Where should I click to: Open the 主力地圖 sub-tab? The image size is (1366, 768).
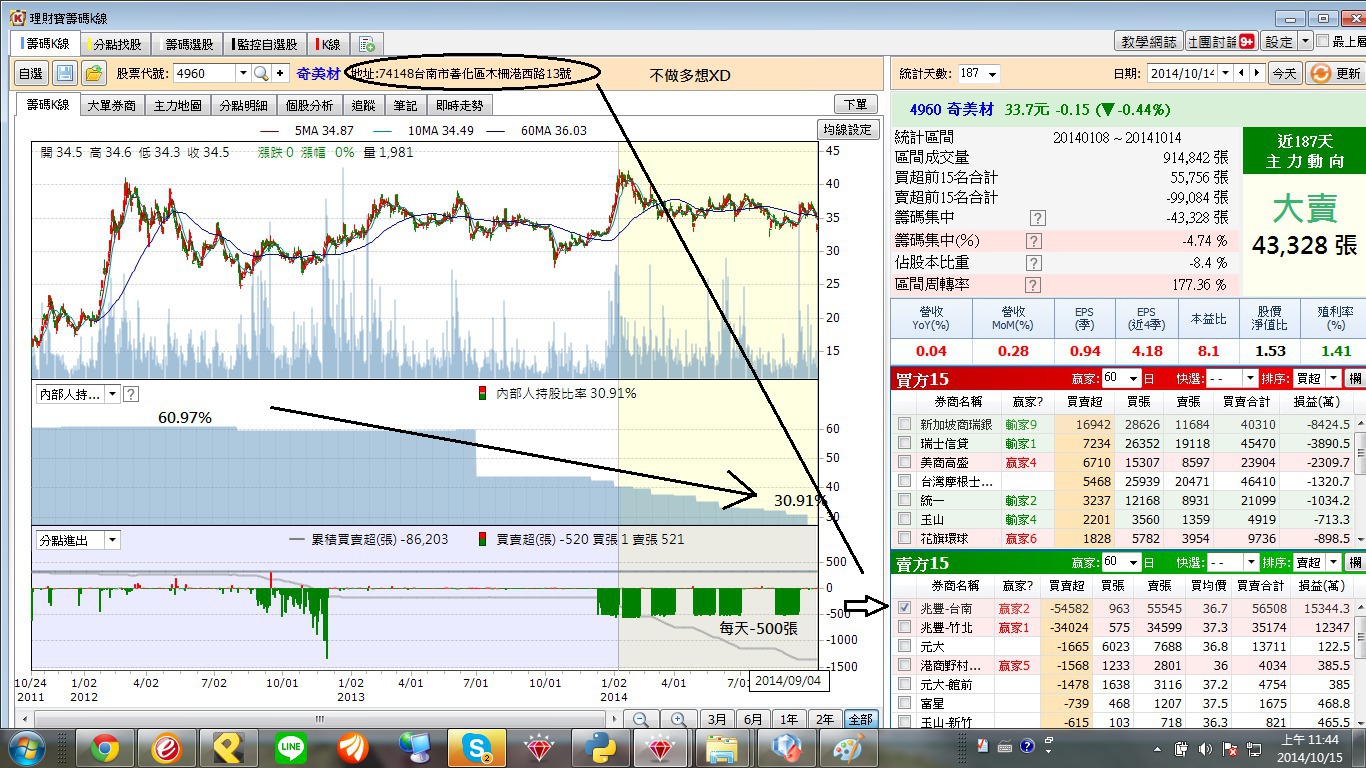click(x=177, y=105)
